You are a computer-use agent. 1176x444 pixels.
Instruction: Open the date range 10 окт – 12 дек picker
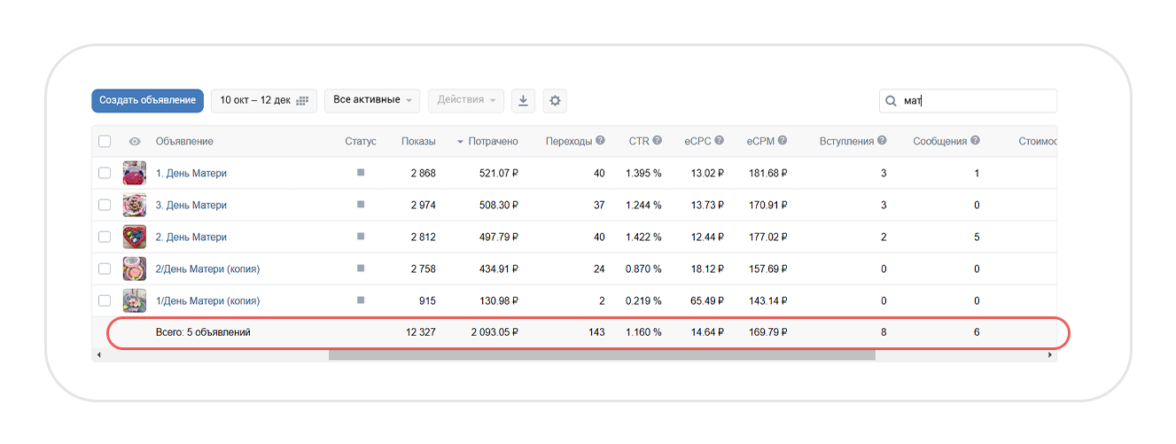point(264,101)
